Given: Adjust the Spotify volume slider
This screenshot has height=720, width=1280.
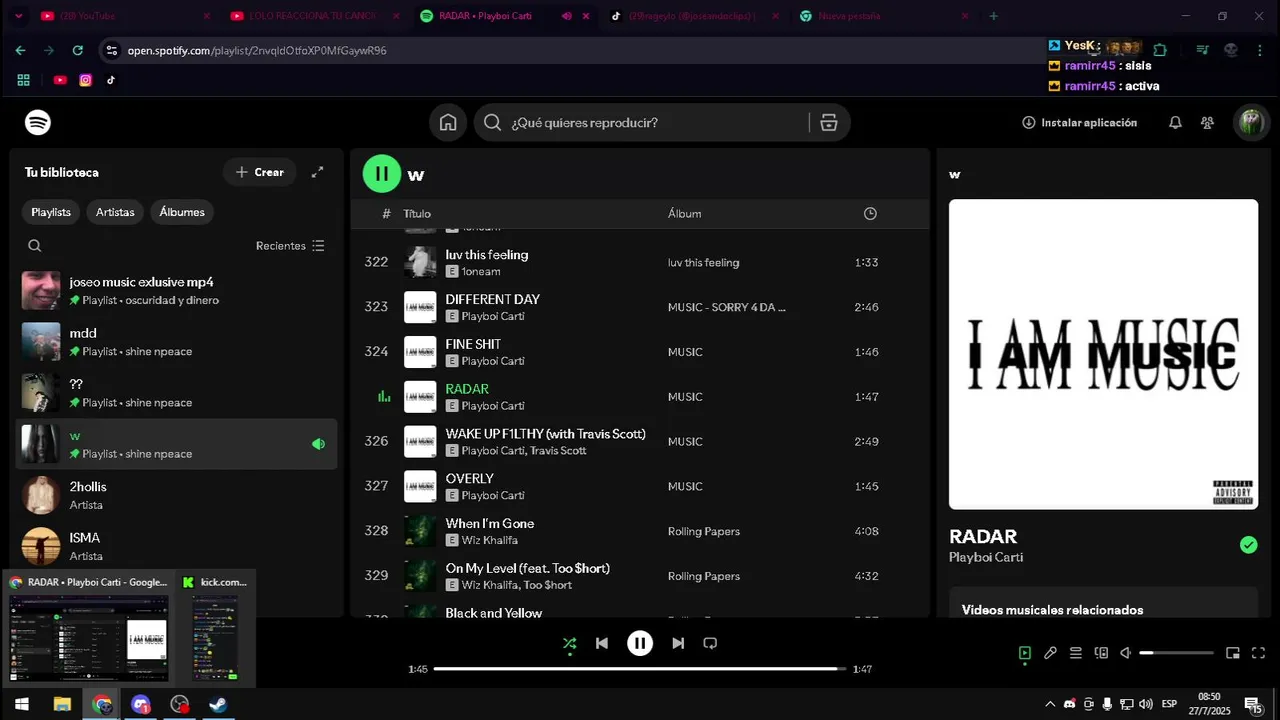Looking at the screenshot, I should pyautogui.click(x=1176, y=653).
